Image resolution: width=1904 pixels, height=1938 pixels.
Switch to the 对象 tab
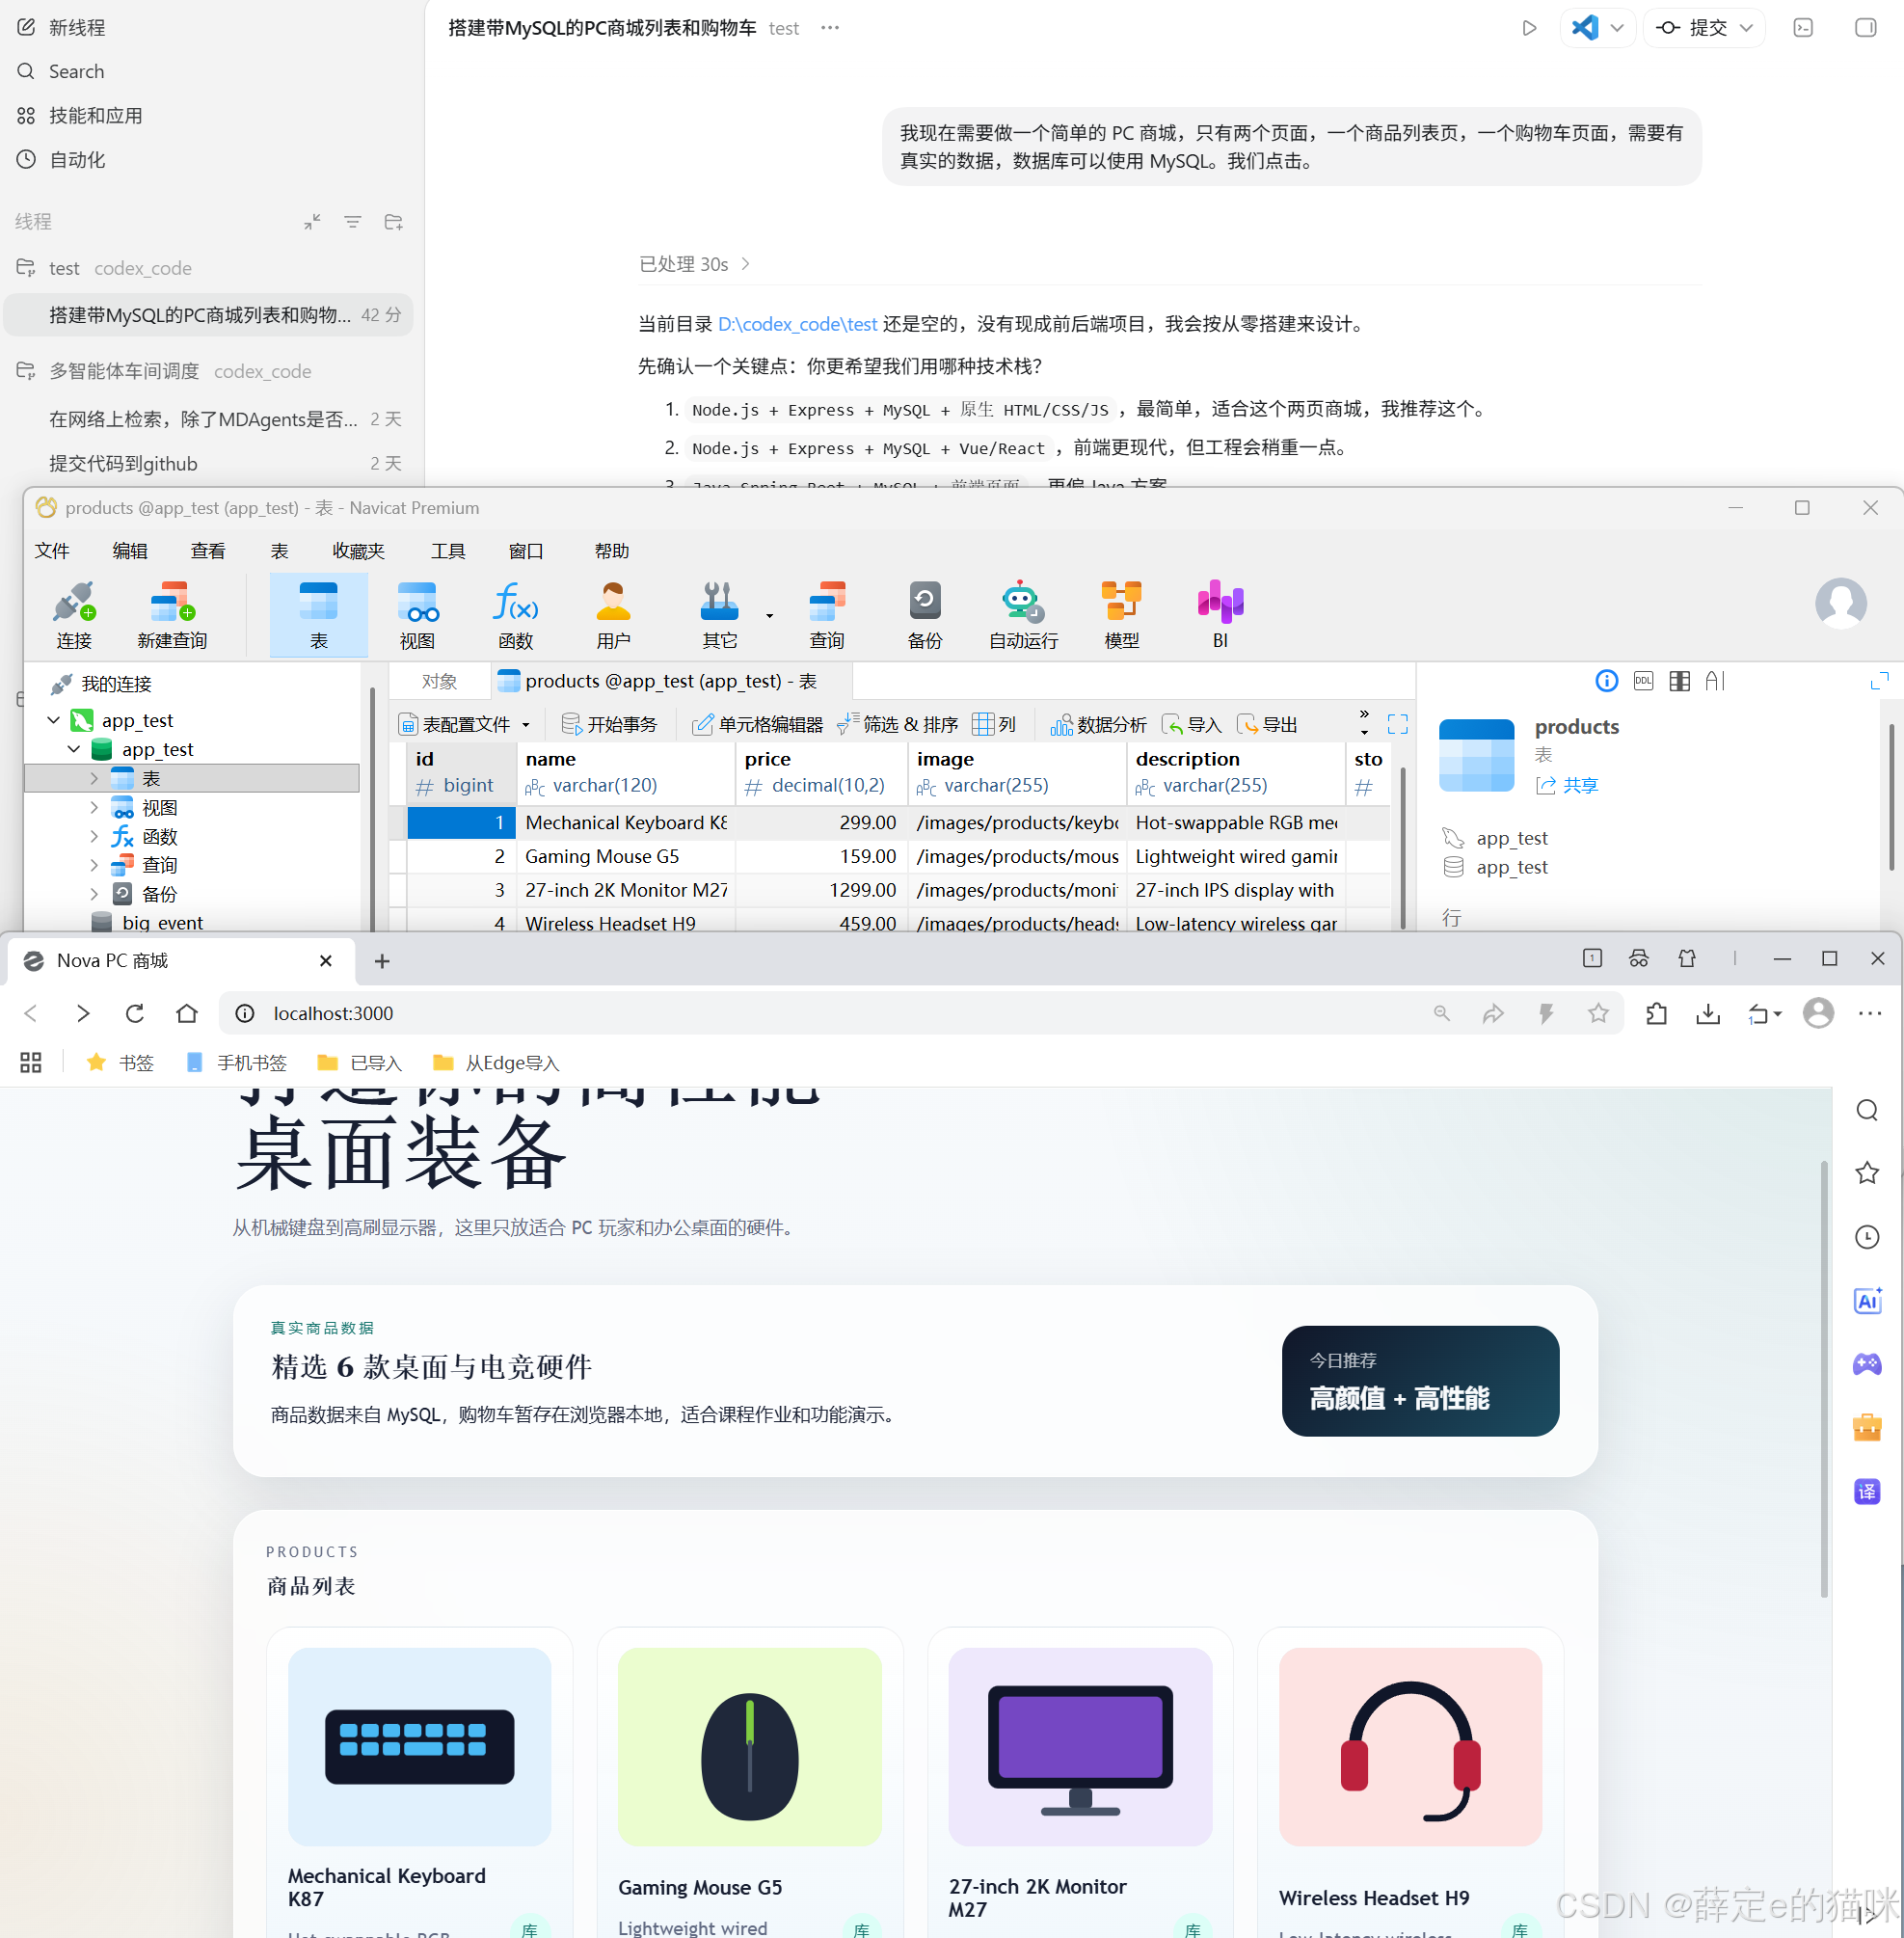439,681
